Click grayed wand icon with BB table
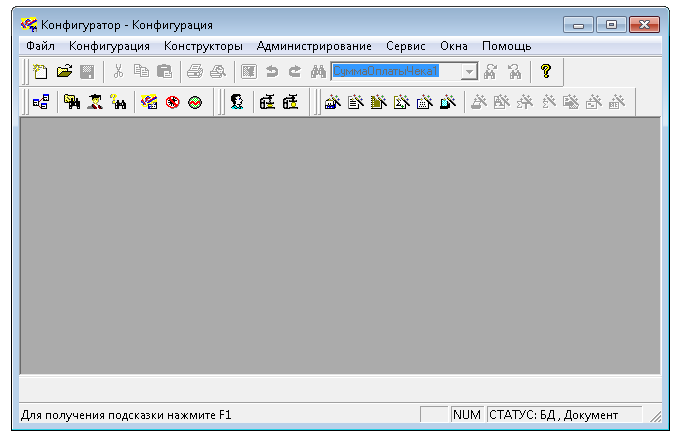Viewport: 676px width, 437px height. [617, 102]
